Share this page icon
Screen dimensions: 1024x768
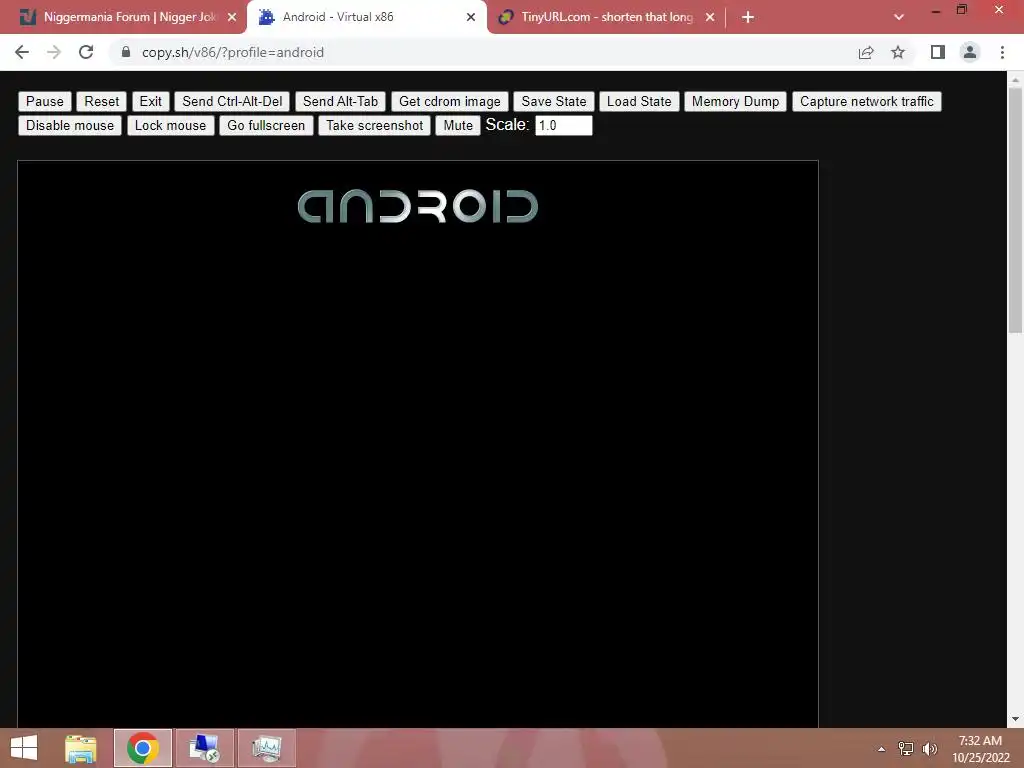(x=866, y=52)
